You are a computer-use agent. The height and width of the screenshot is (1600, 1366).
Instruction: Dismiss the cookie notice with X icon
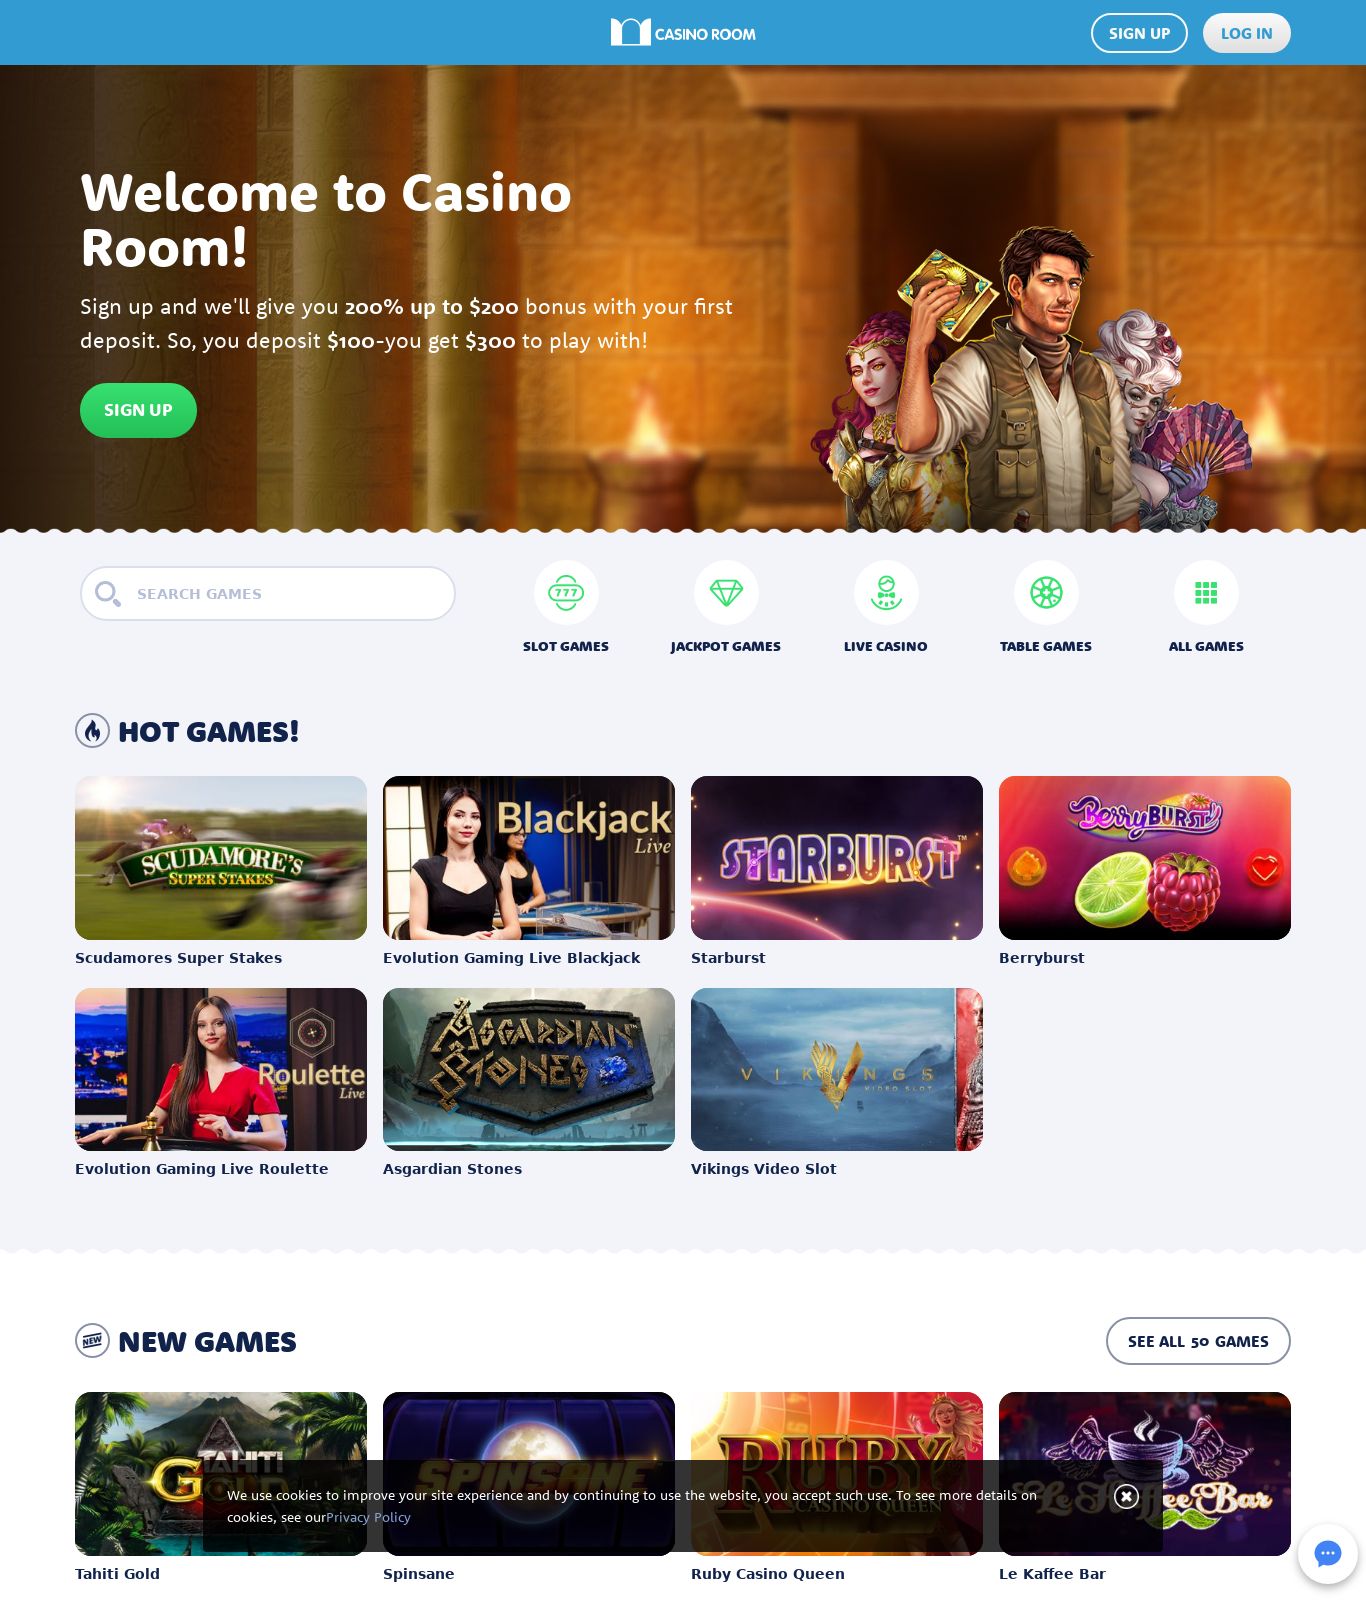click(x=1126, y=1496)
